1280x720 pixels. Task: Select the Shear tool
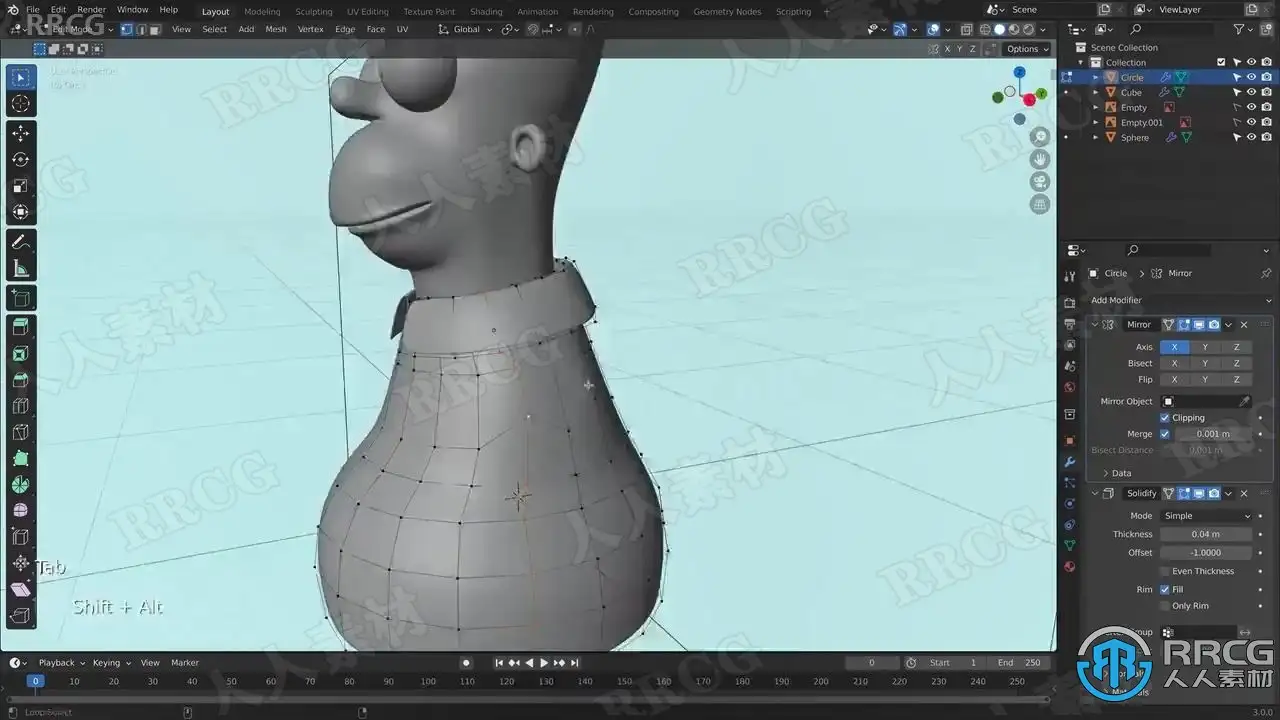tap(21, 590)
